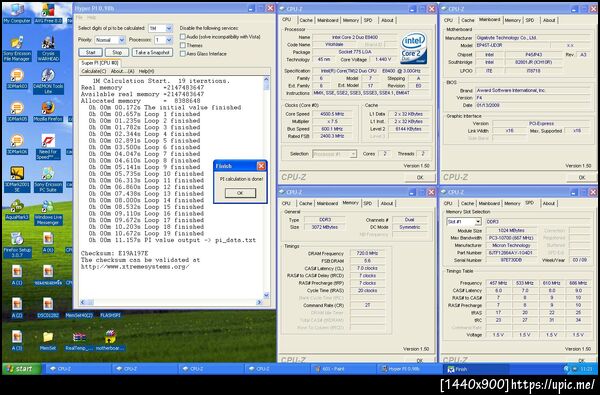Image resolution: width=600 pixels, height=395 pixels.
Task: Open Hyper PI Help menu beside File
Action: [91, 18]
